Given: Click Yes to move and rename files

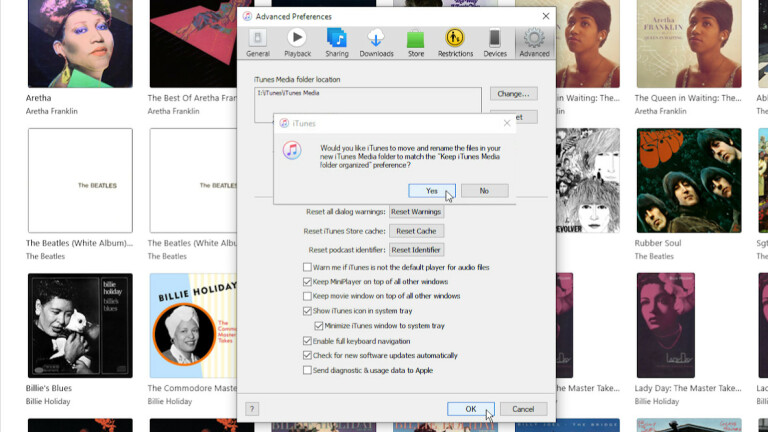Looking at the screenshot, I should click(x=432, y=191).
